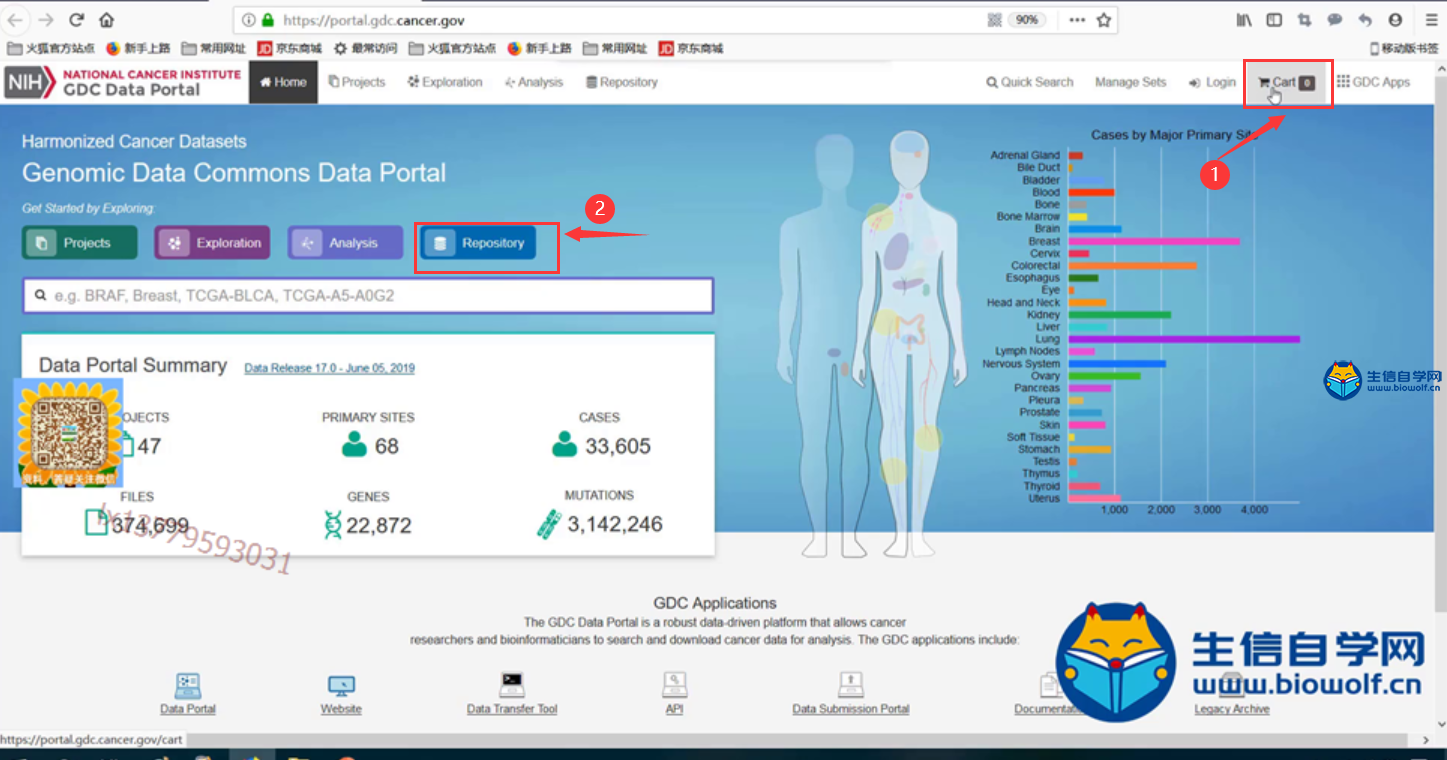Open Repository in the top navigation bar
The width and height of the screenshot is (1447, 760).
point(622,82)
